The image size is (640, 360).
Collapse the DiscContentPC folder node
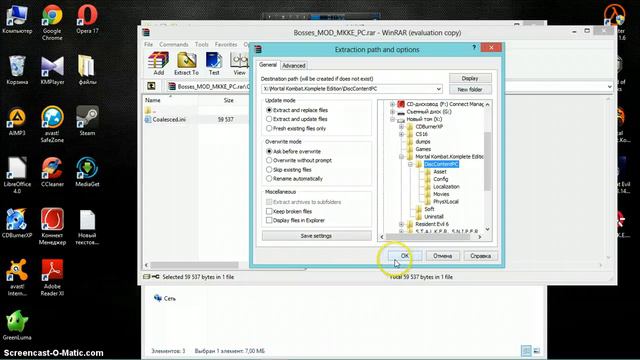click(x=410, y=164)
